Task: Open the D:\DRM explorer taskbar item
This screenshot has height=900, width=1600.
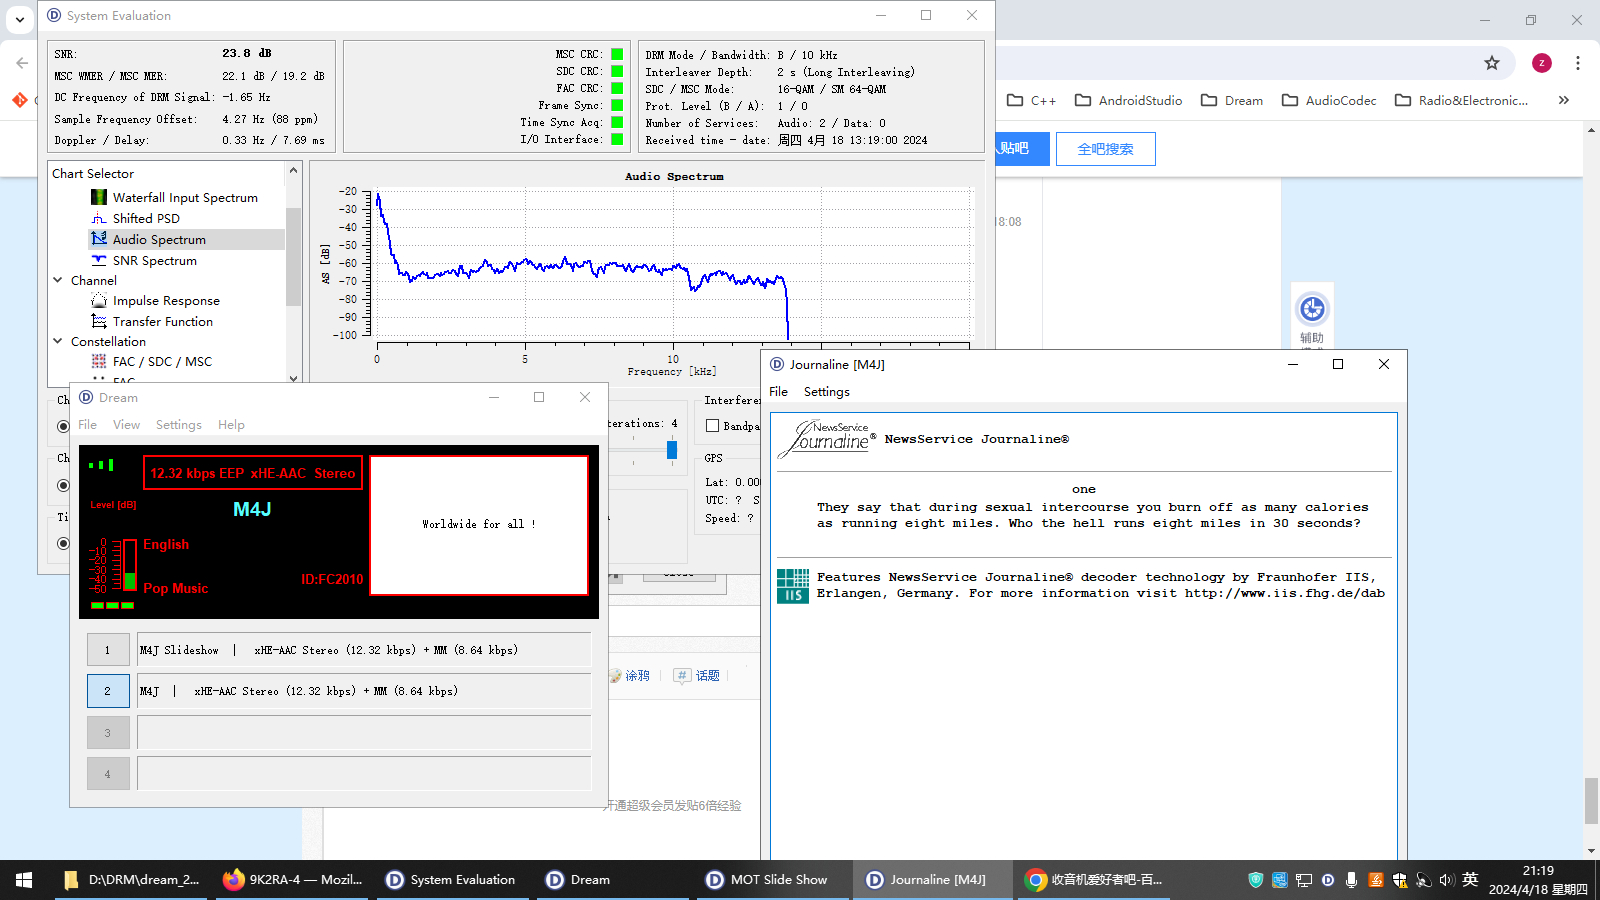Action: pos(131,880)
